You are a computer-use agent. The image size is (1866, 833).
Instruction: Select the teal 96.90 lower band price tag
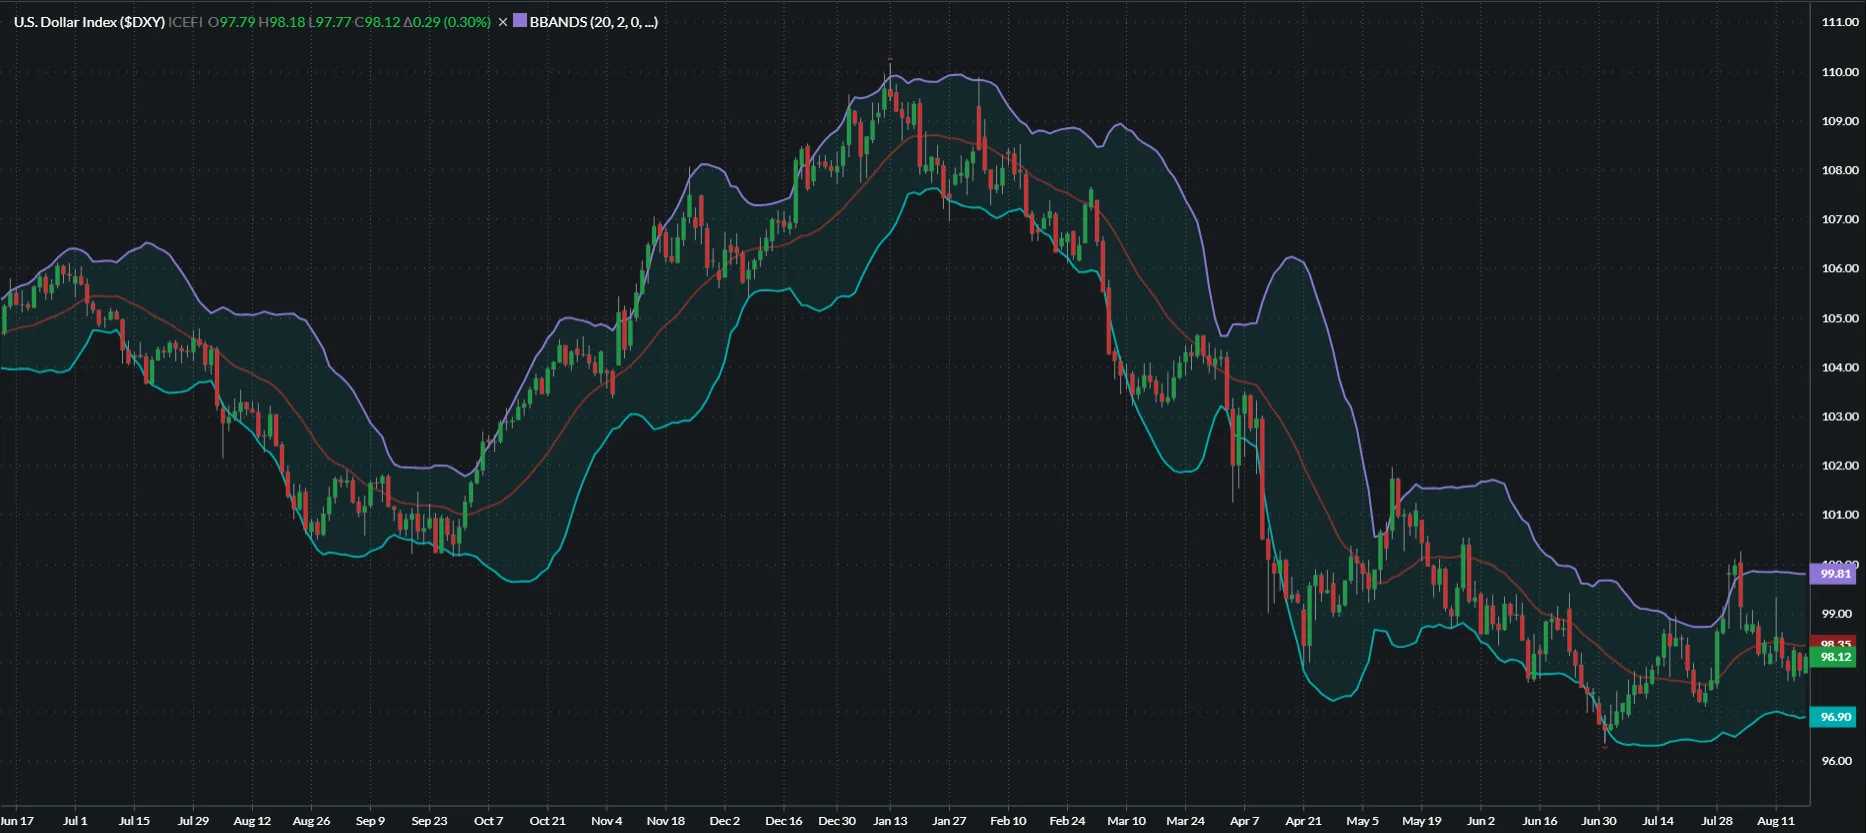[x=1835, y=717]
